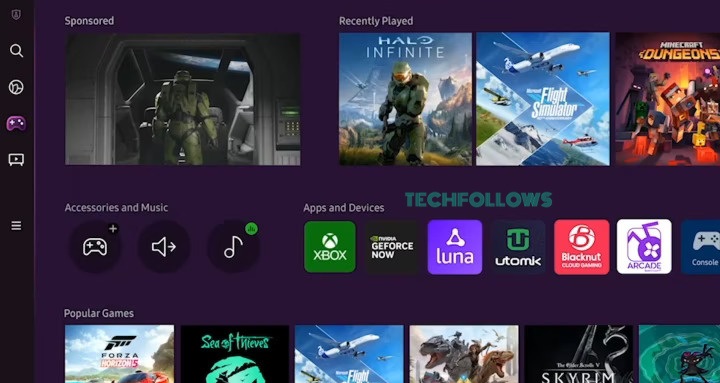The width and height of the screenshot is (720, 383).
Task: Click the Sponsored label
Action: pos(89,21)
